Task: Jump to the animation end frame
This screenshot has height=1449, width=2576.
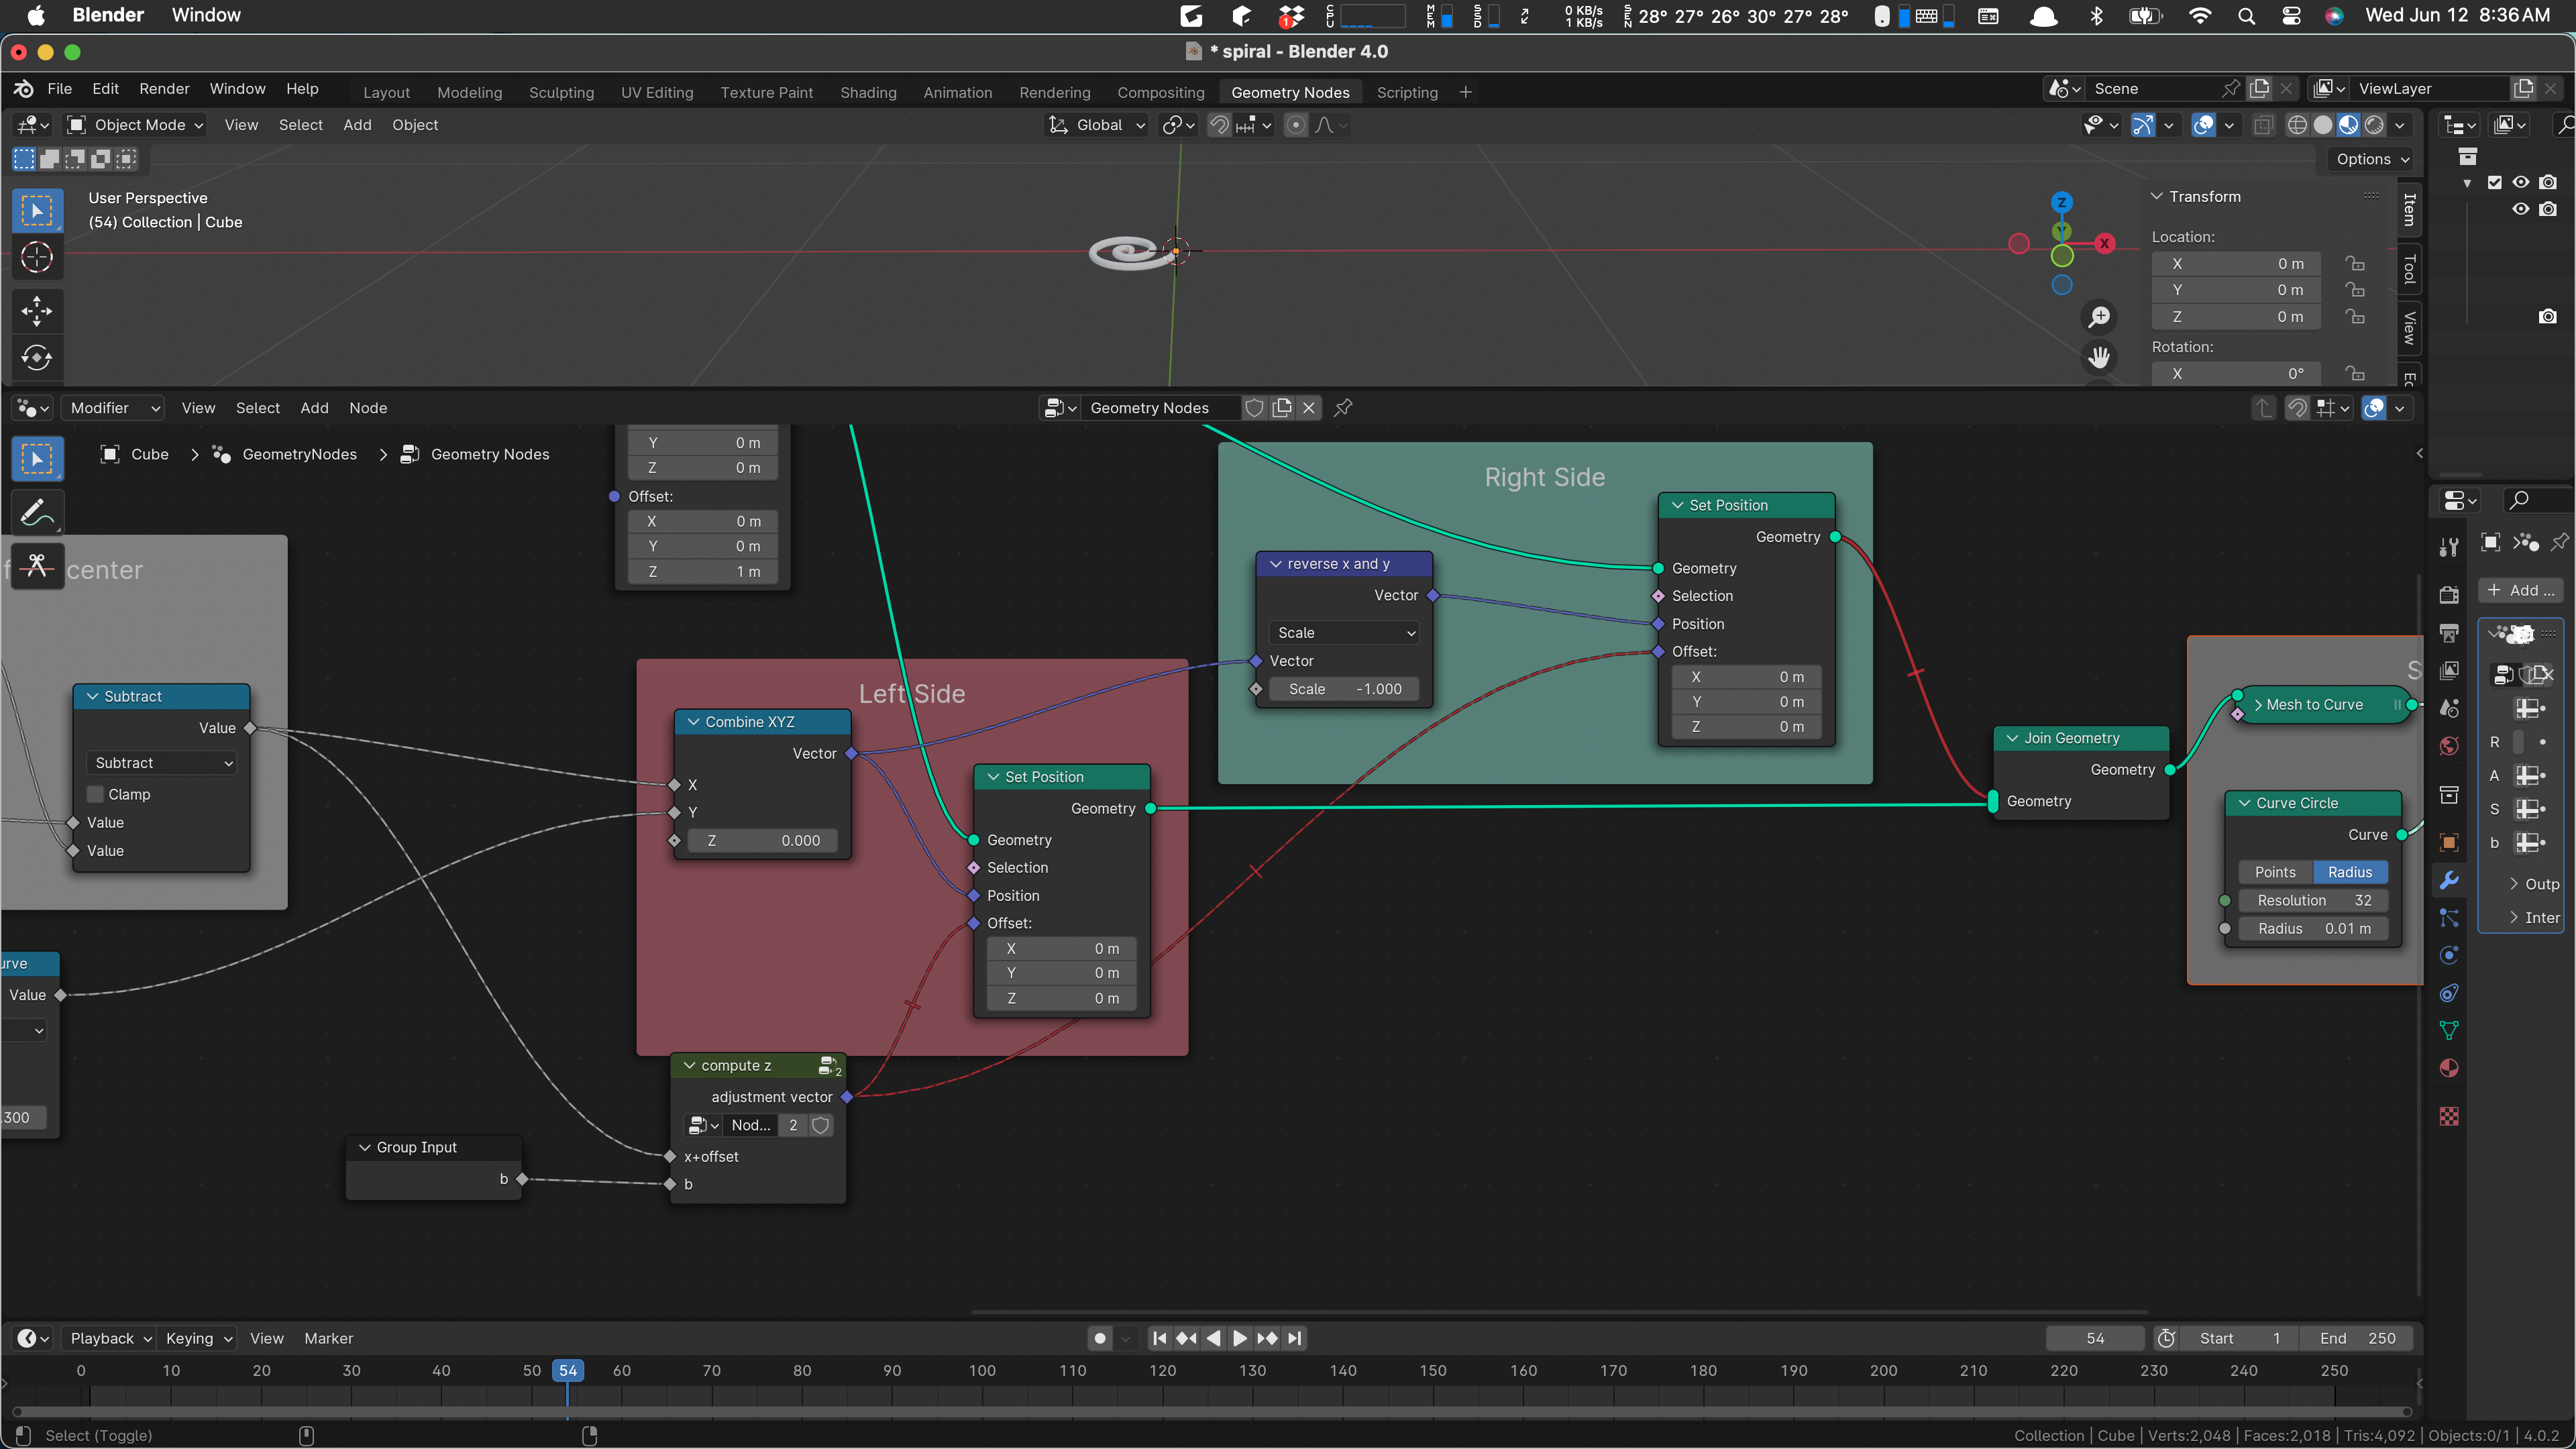Action: click(1294, 1338)
